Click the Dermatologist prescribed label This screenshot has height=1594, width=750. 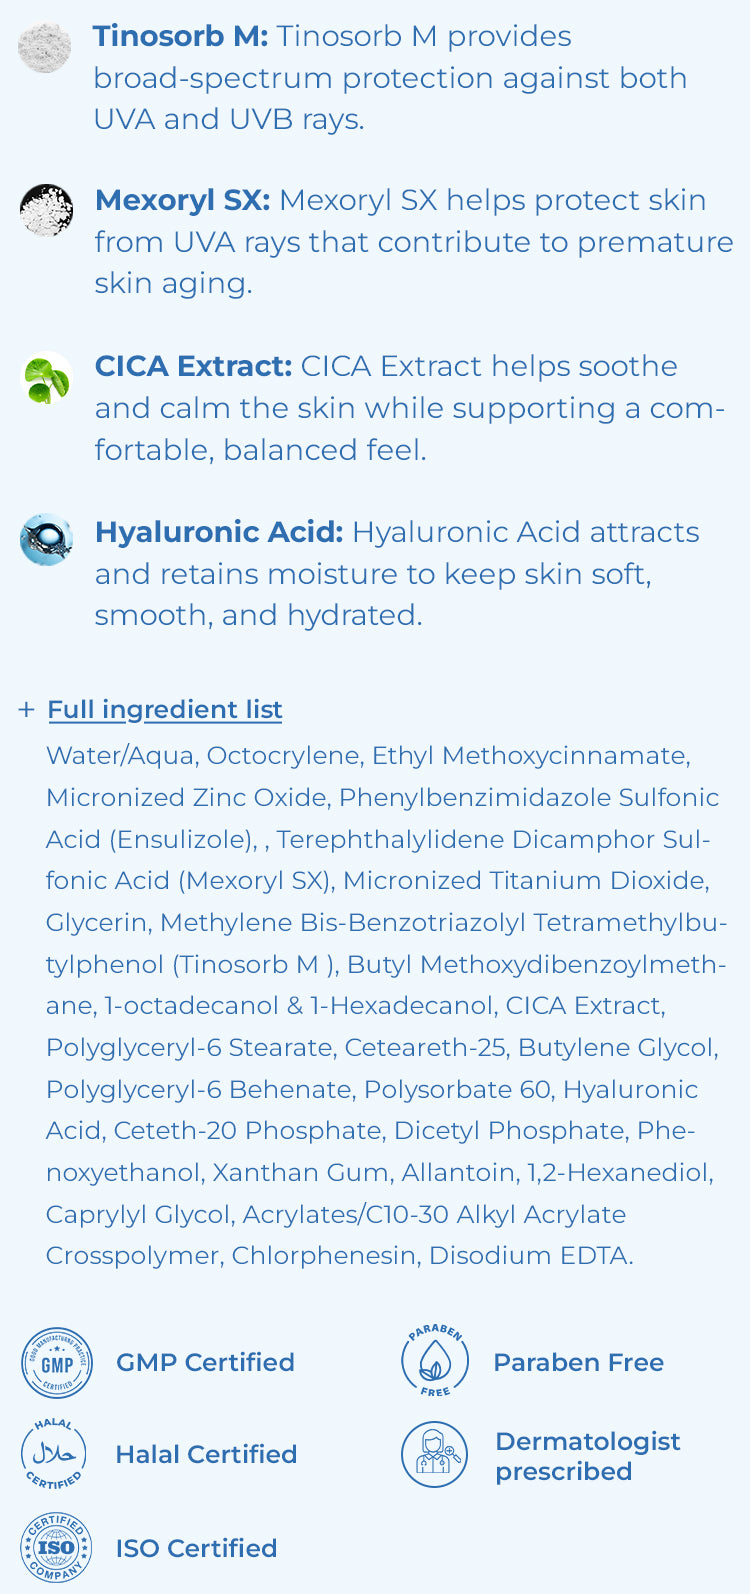588,1457
